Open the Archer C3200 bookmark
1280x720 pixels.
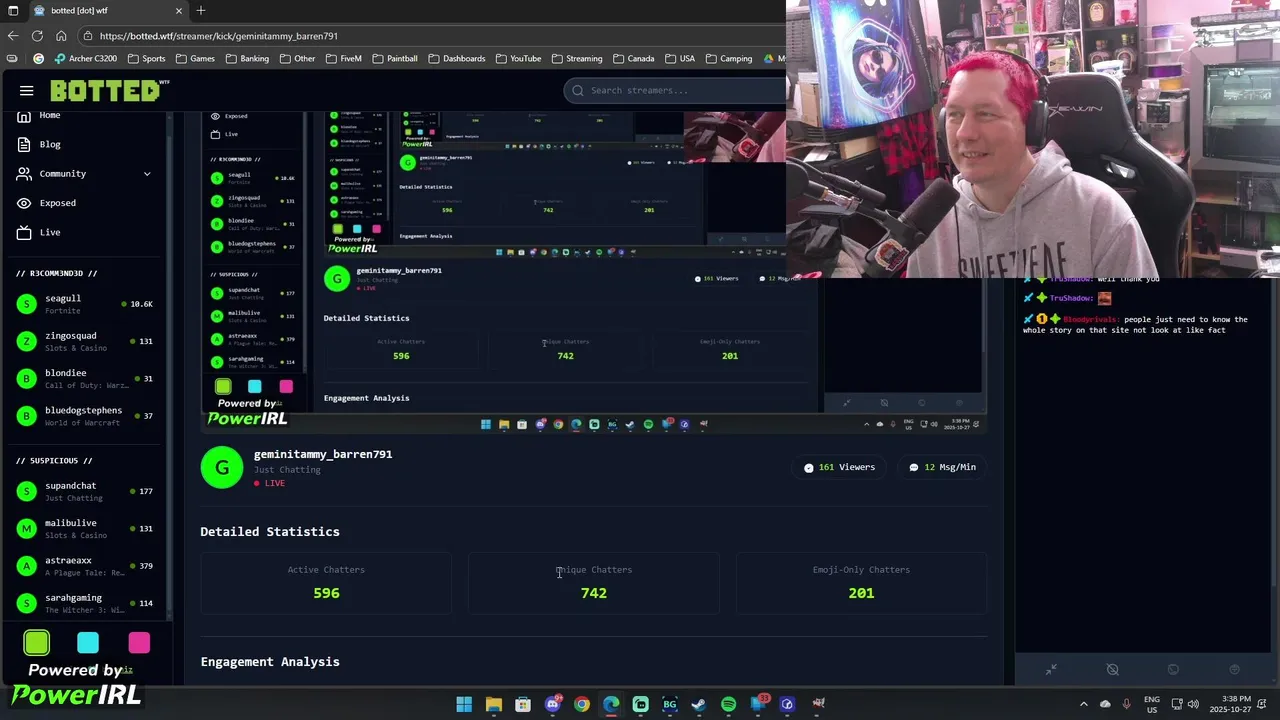[86, 59]
